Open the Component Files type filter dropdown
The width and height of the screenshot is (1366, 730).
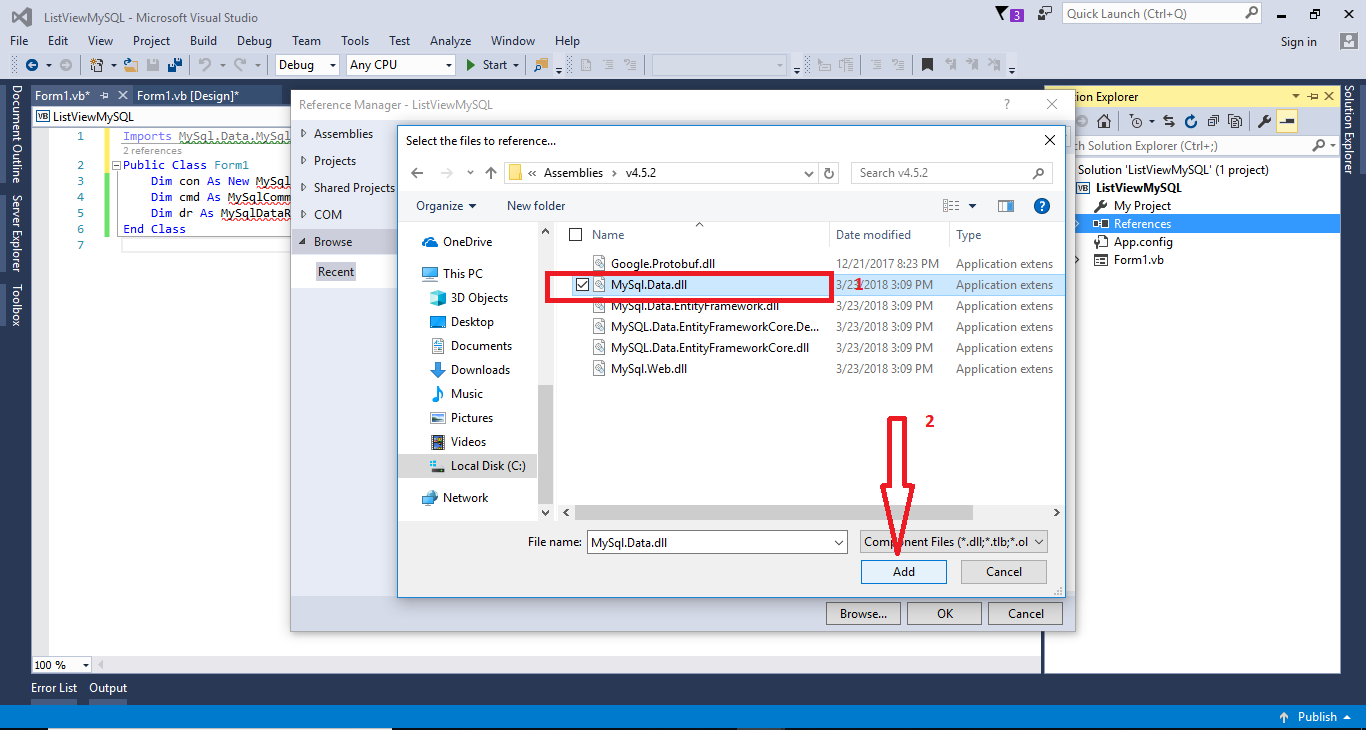point(954,542)
